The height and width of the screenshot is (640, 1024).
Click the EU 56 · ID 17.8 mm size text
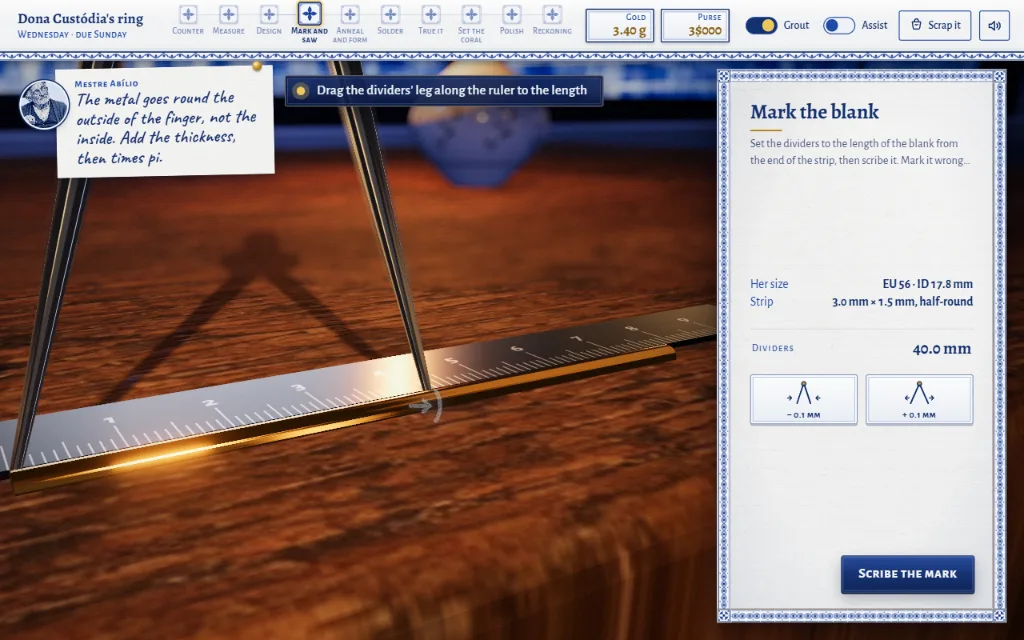pyautogui.click(x=927, y=283)
